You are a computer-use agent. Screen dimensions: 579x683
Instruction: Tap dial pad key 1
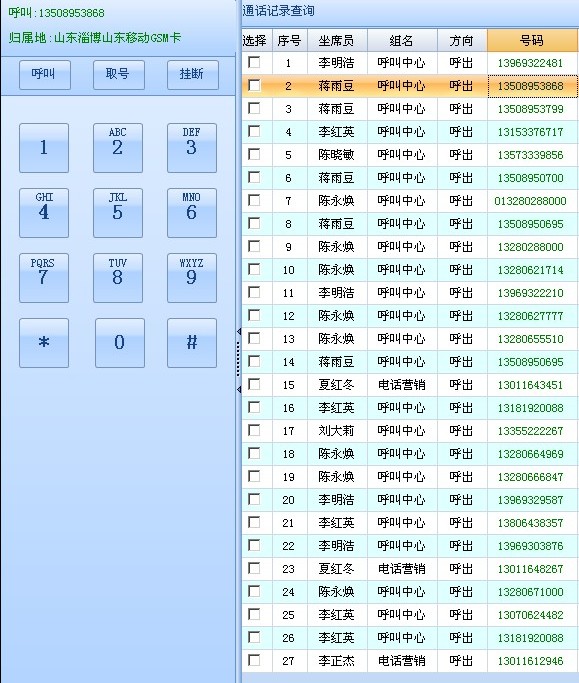[44, 148]
